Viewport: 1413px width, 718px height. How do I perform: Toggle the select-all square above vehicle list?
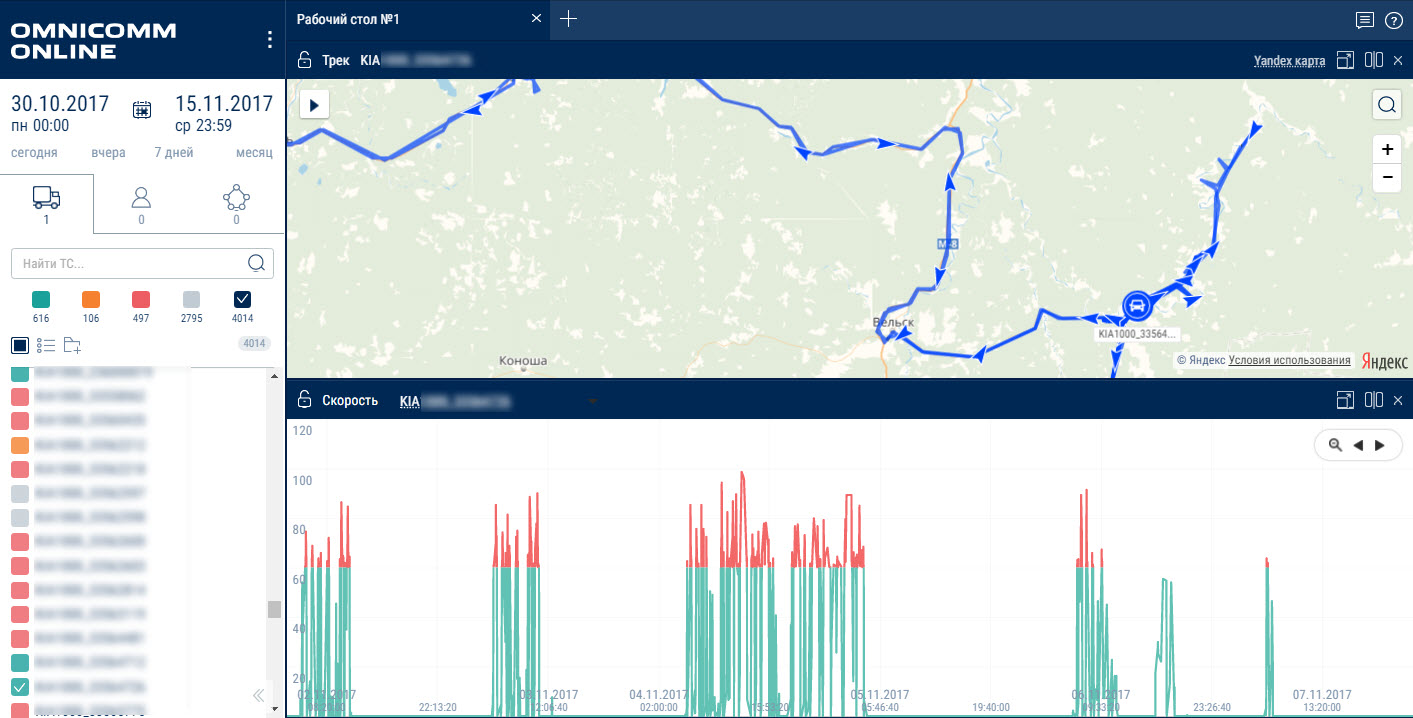[x=20, y=345]
